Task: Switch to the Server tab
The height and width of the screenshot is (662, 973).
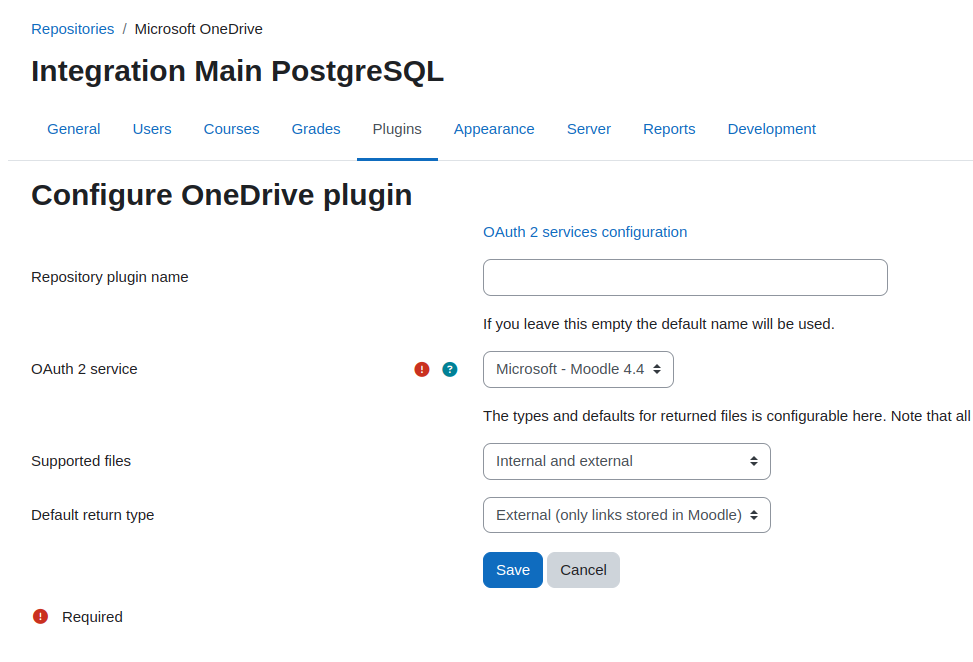Action: click(589, 129)
